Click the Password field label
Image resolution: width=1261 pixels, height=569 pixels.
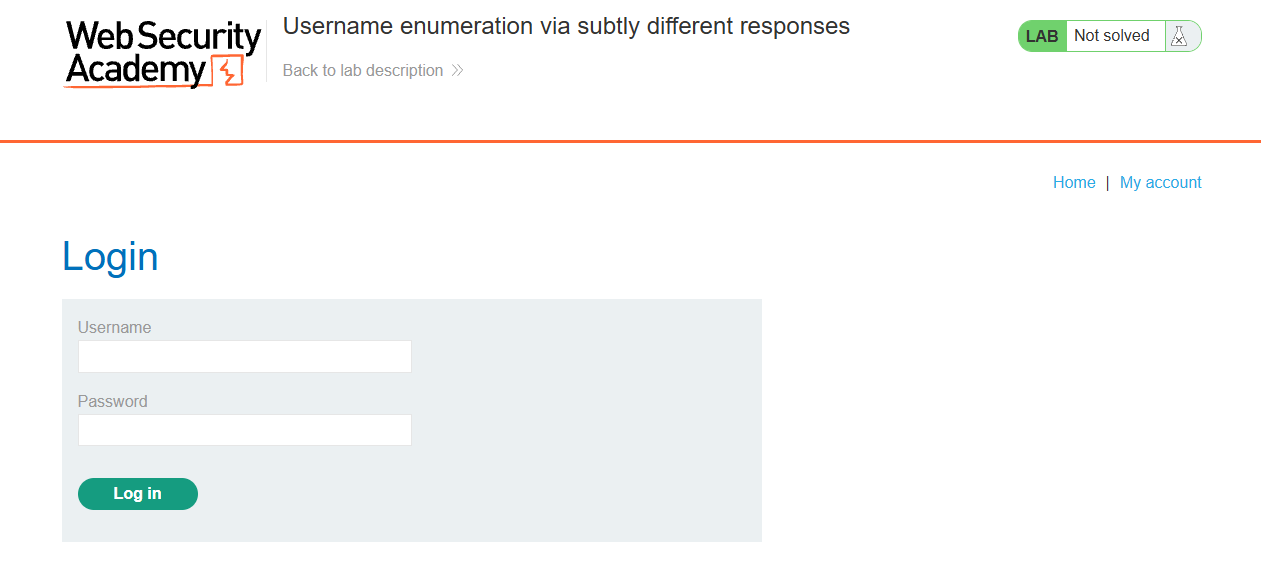113,401
